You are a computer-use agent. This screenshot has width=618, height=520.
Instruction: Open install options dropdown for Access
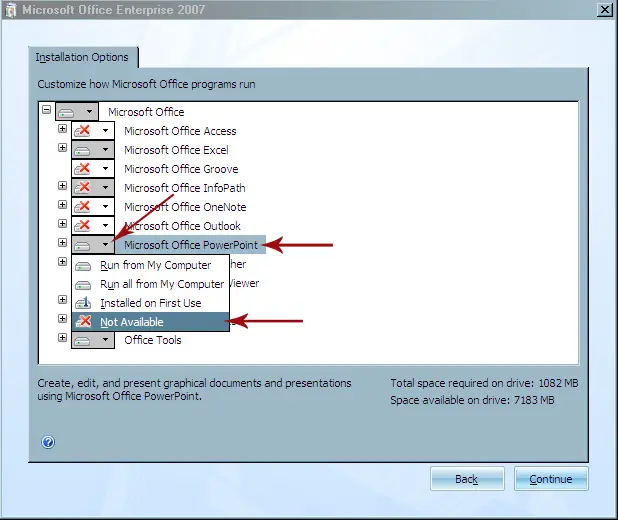[x=105, y=130]
